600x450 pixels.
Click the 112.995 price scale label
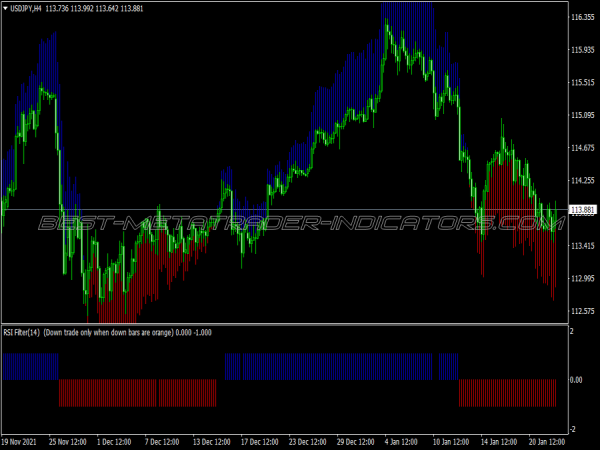coord(582,279)
